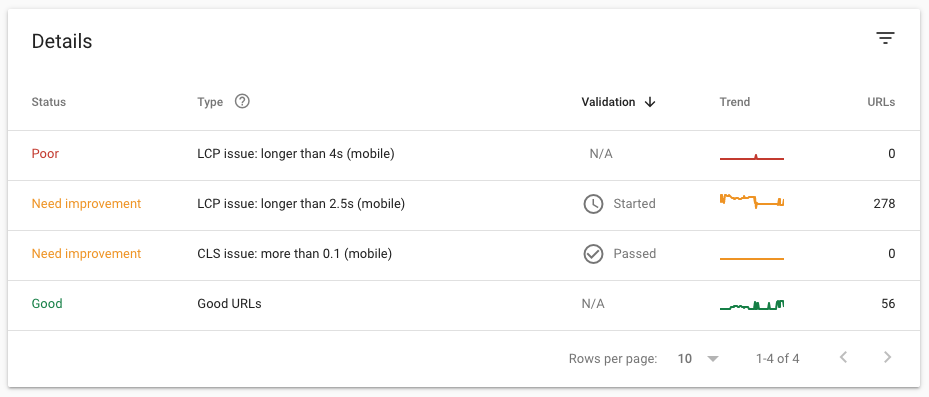Open the LCP longer than 2.5s row
929x397 pixels.
click(x=464, y=205)
